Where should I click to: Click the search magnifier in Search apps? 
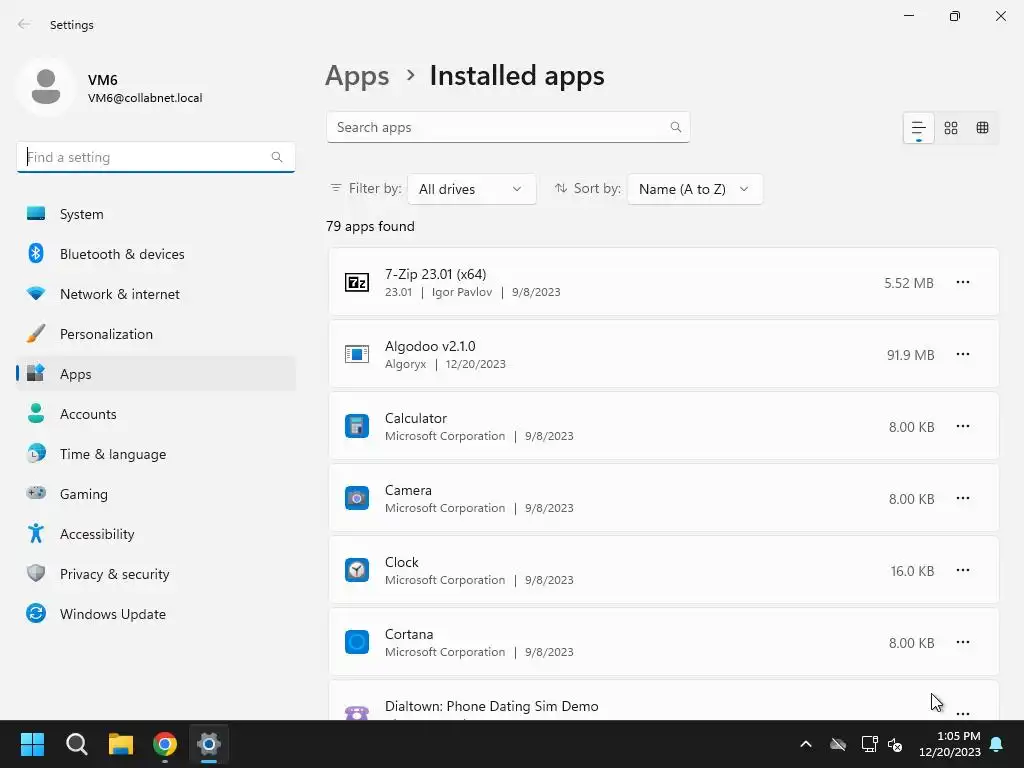coord(676,127)
